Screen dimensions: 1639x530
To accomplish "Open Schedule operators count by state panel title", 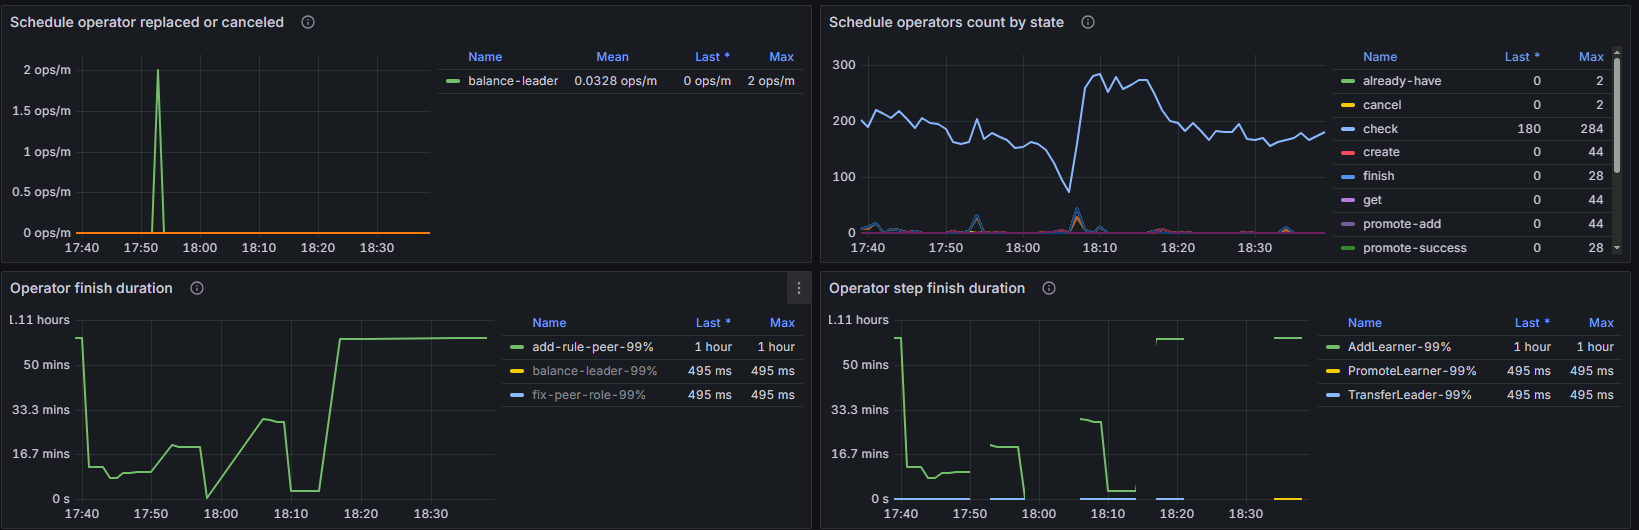I will 946,22.
